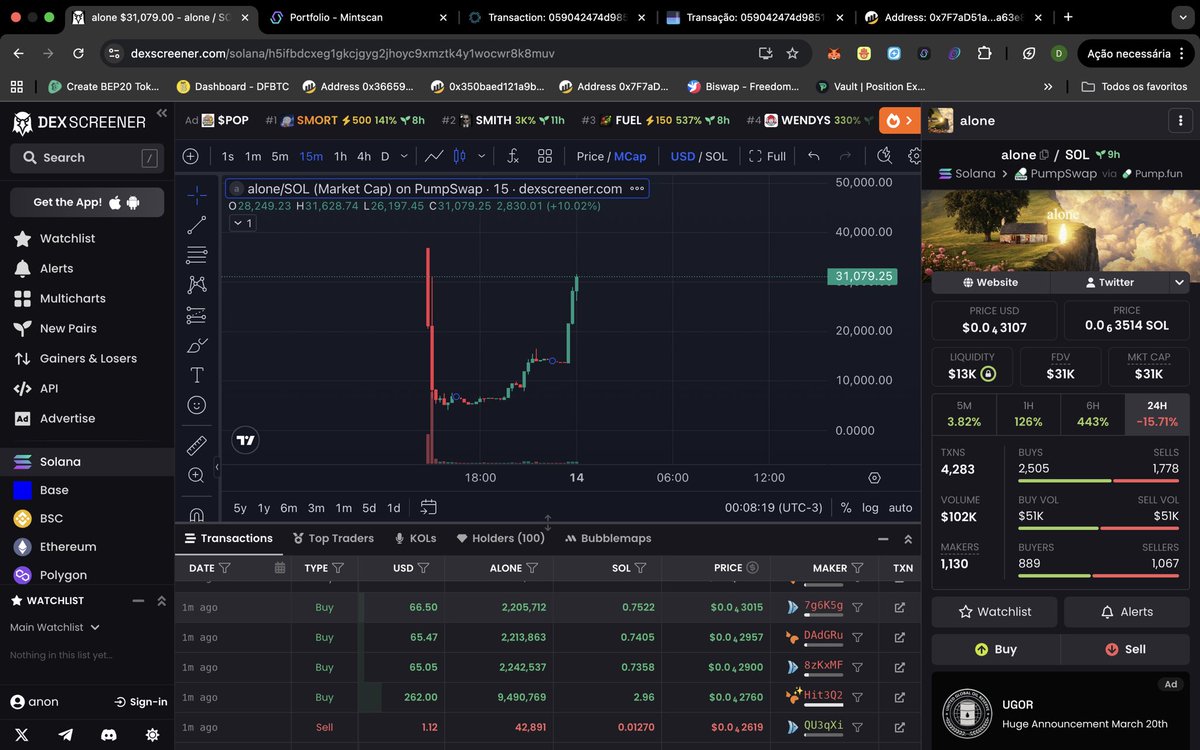The height and width of the screenshot is (750, 1200).
Task: Open the emoji sticker tool
Action: point(197,405)
